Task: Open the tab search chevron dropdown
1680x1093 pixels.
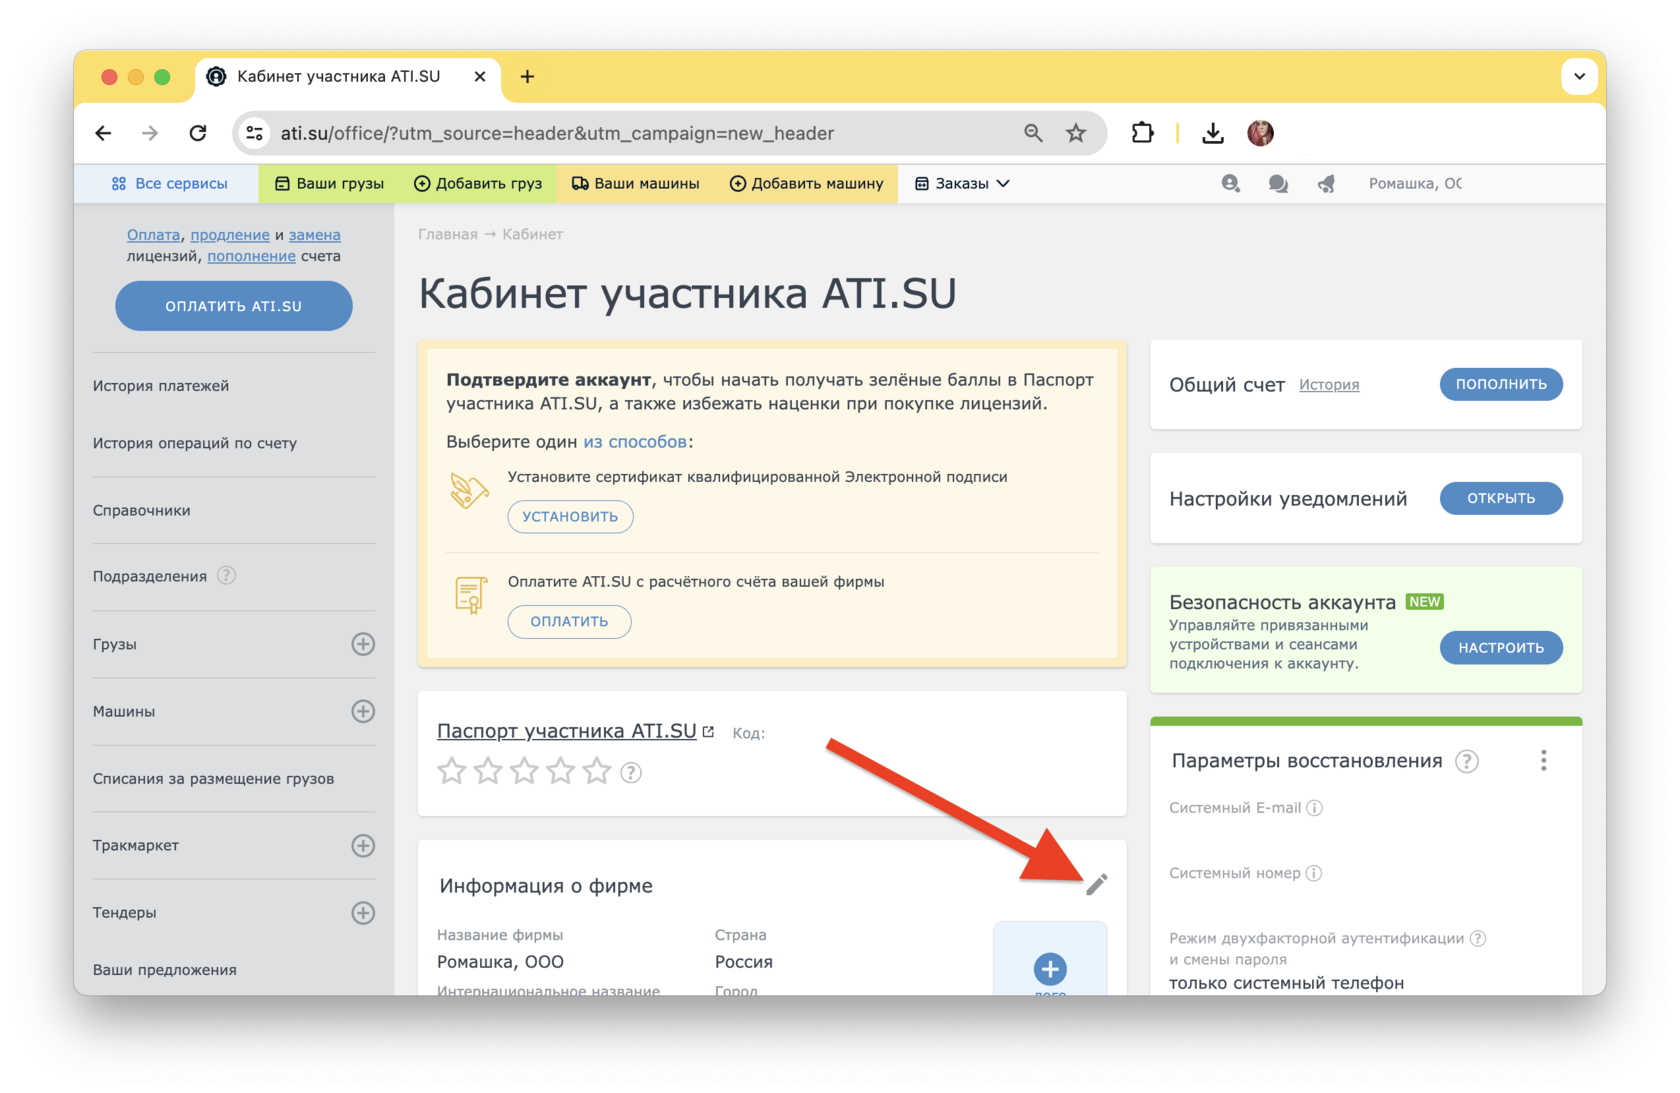Action: pos(1579,76)
